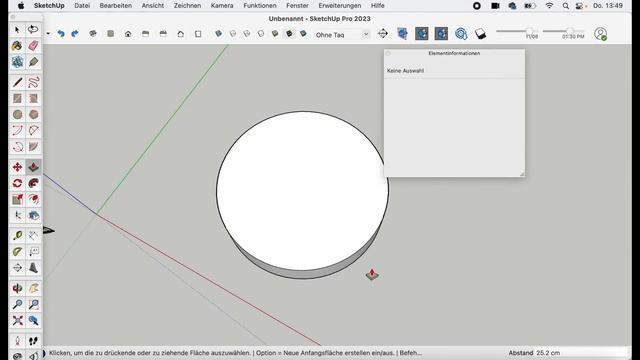
Task: Open the Hilfe menu
Action: 378,6
